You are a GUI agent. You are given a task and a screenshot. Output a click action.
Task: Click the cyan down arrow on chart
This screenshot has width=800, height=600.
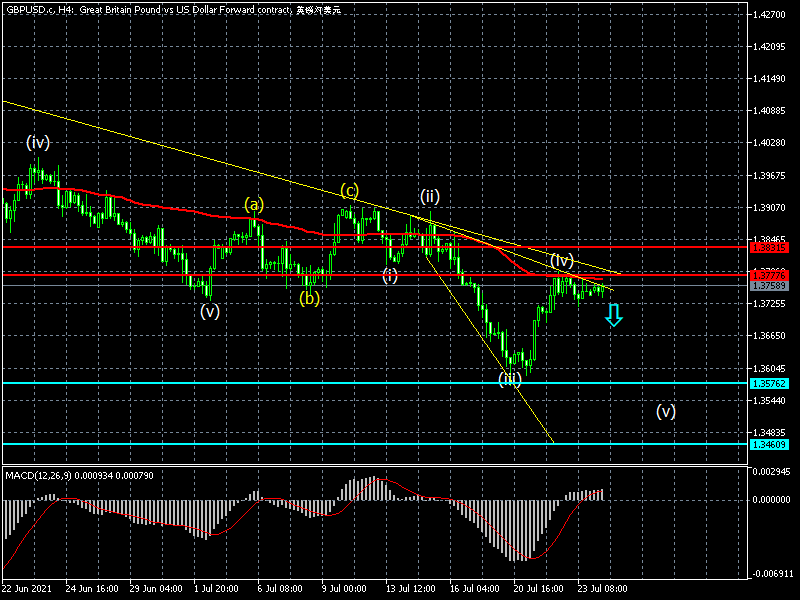[x=614, y=316]
